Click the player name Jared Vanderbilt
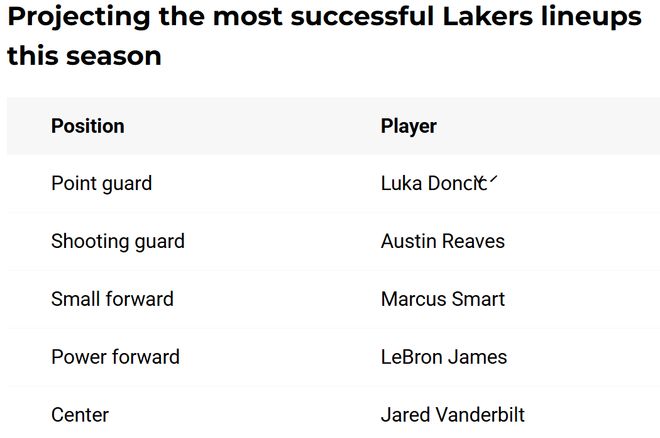 coord(452,415)
